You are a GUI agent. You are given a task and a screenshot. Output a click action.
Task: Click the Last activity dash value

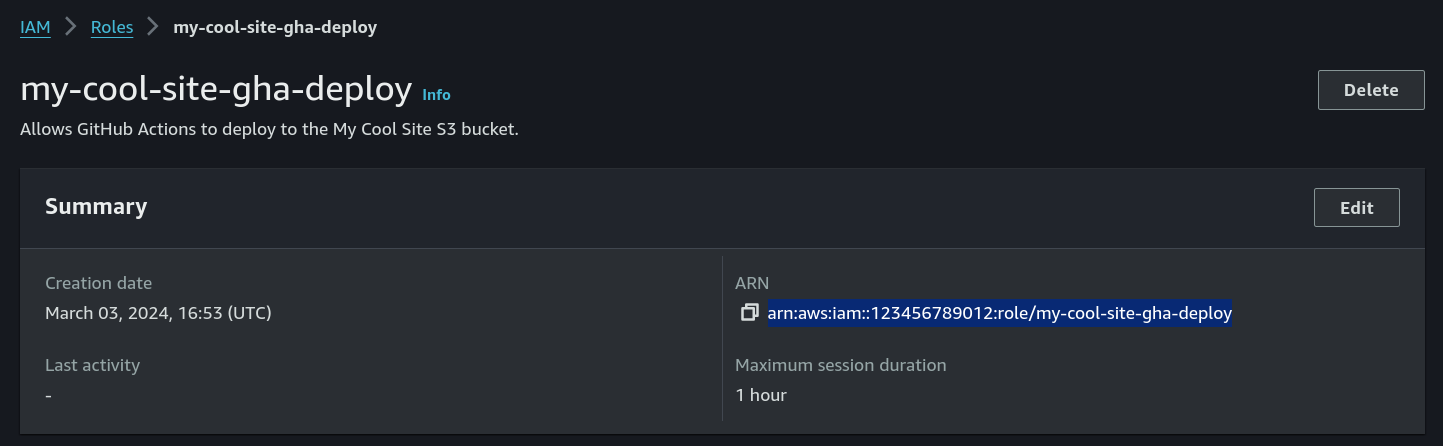[49, 395]
